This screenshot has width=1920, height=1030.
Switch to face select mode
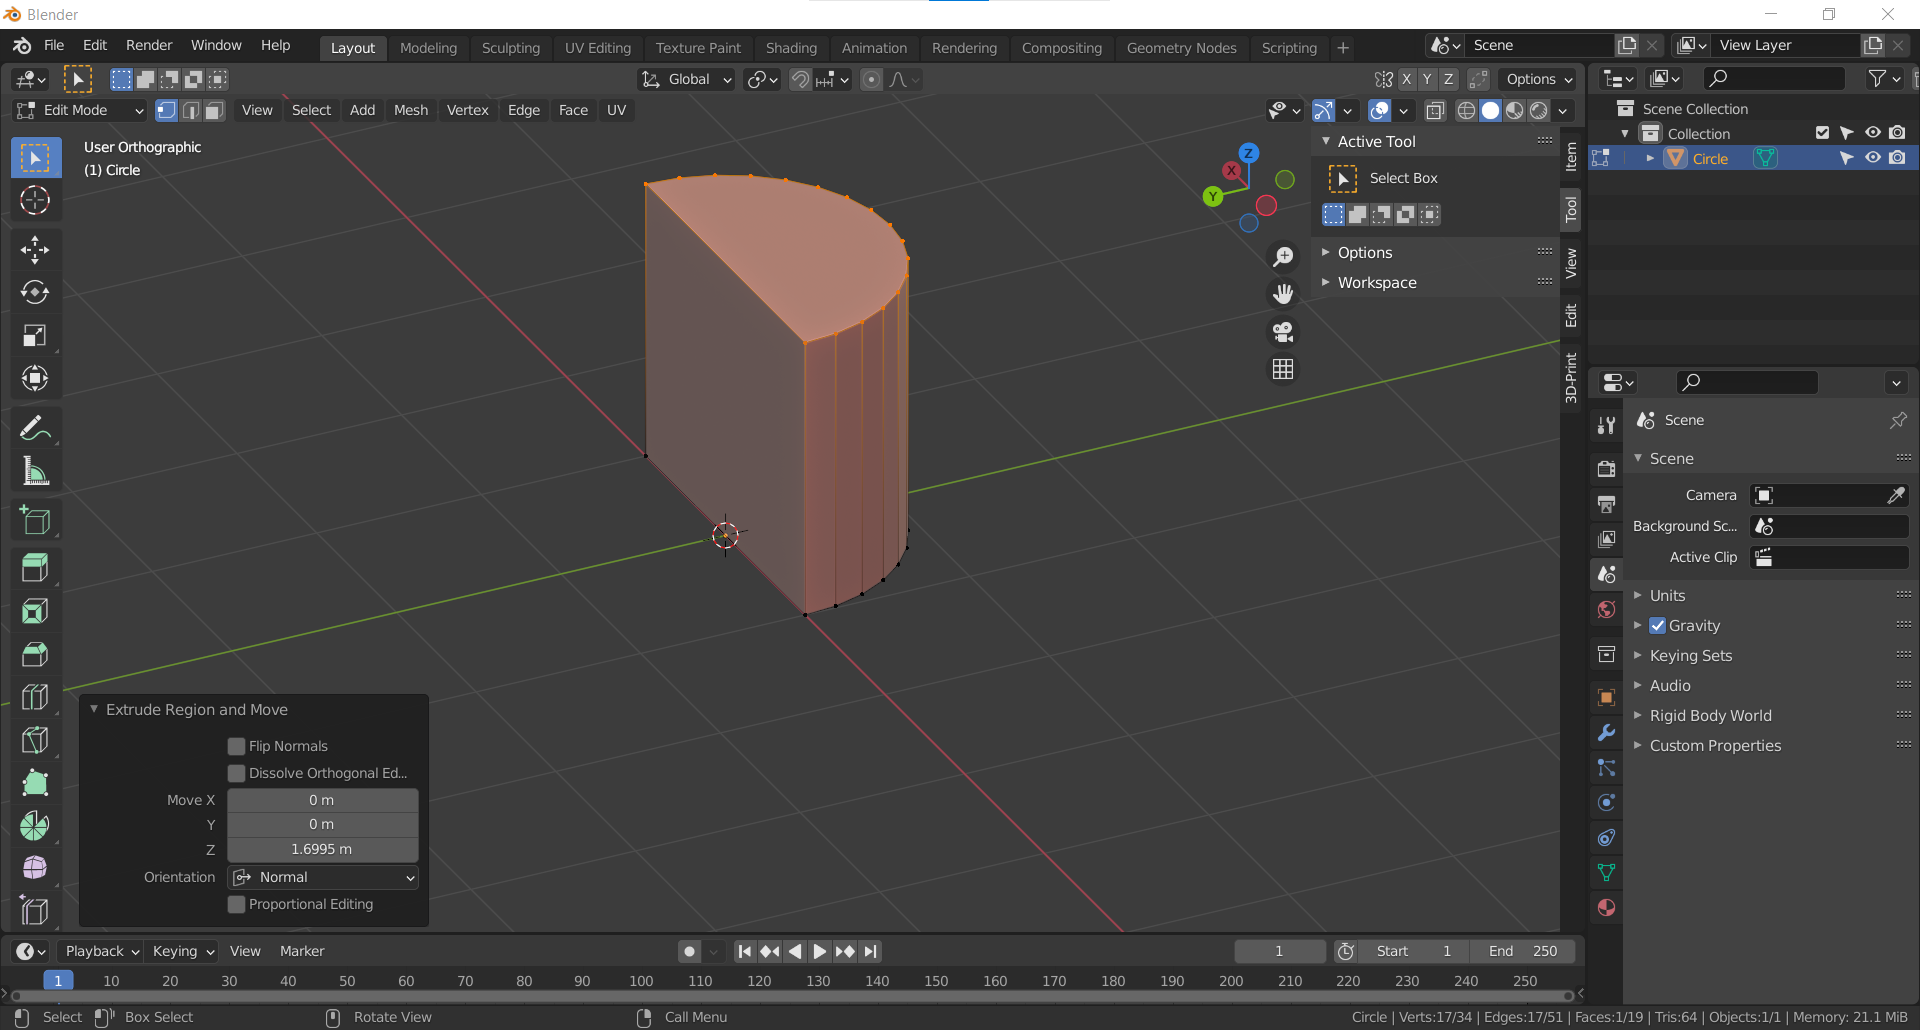pyautogui.click(x=215, y=110)
